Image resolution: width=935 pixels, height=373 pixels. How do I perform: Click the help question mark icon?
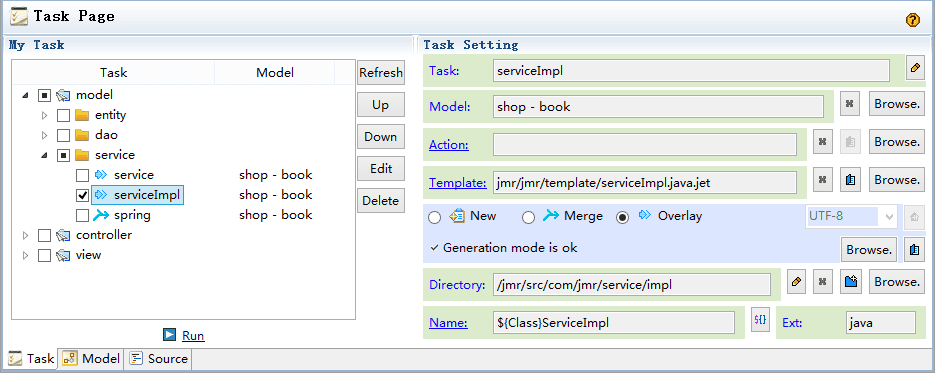tap(912, 20)
